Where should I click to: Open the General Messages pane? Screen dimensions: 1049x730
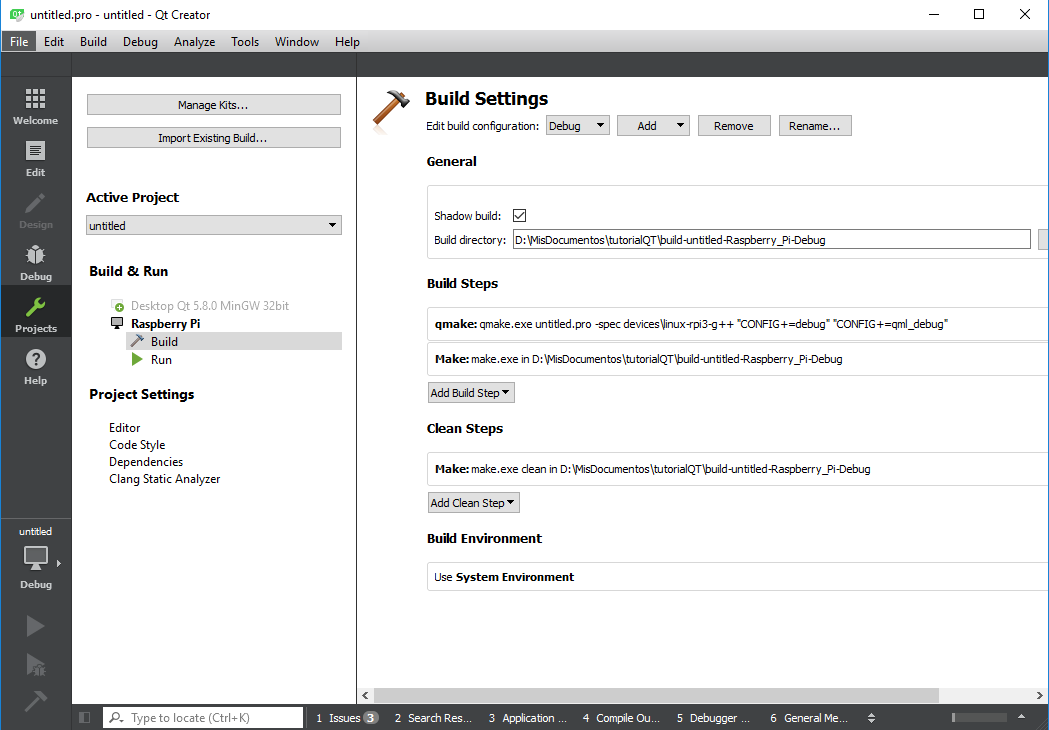(809, 717)
